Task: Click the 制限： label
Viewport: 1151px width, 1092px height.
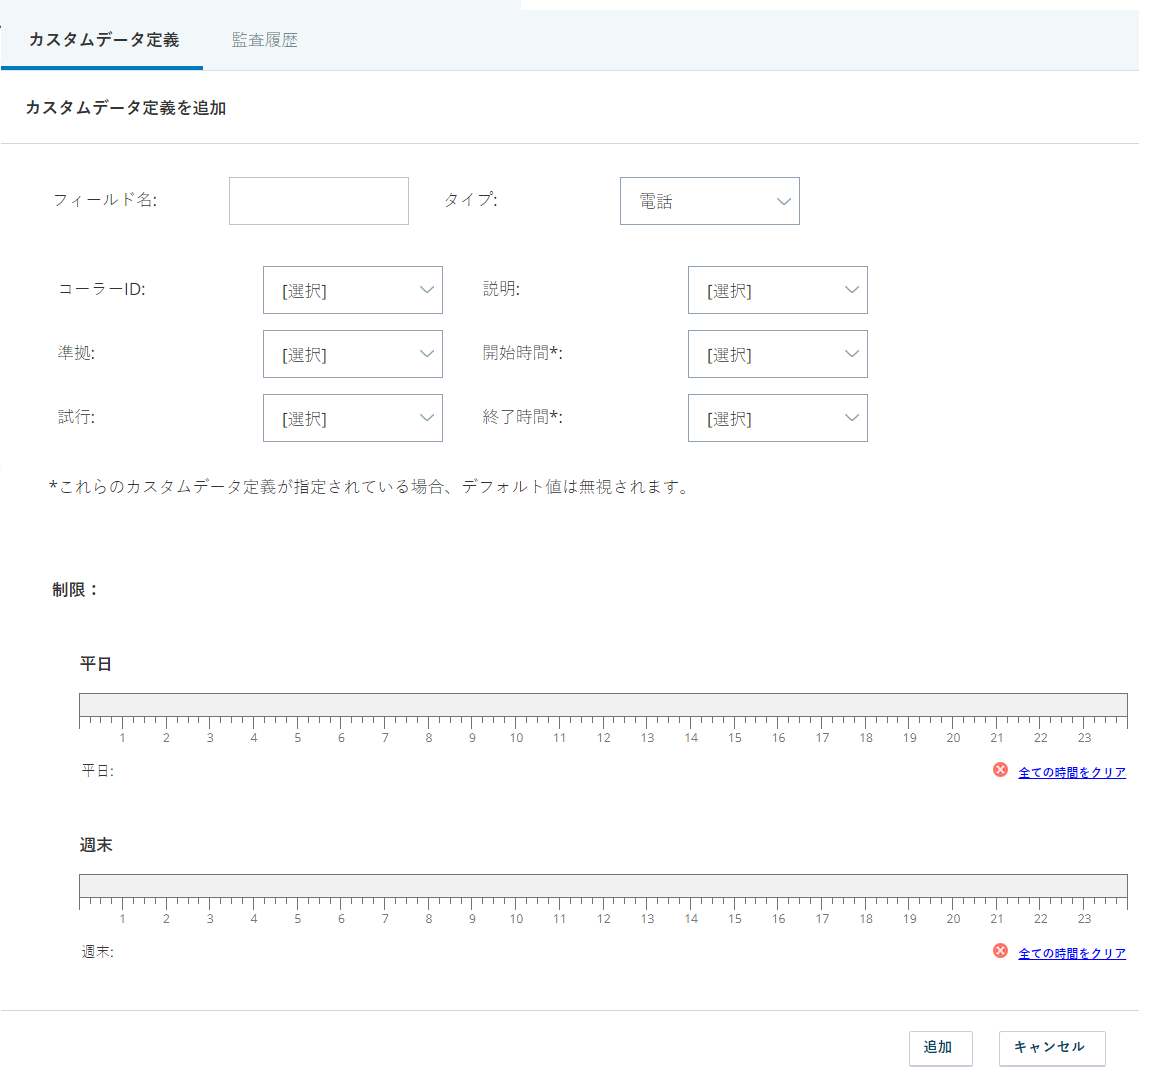Action: point(75,589)
